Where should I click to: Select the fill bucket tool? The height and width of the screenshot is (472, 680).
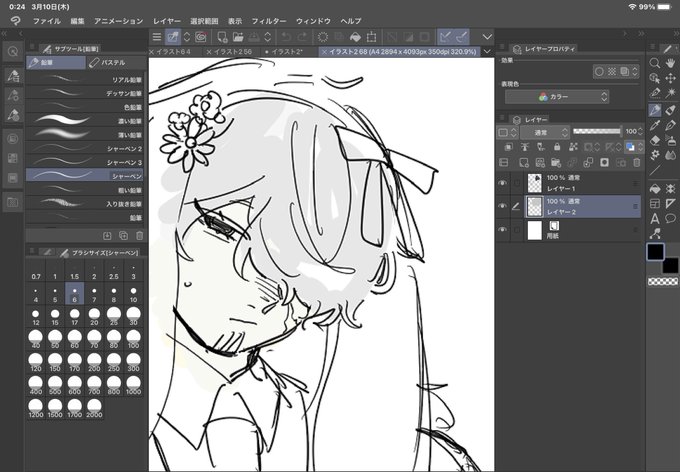coord(655,189)
